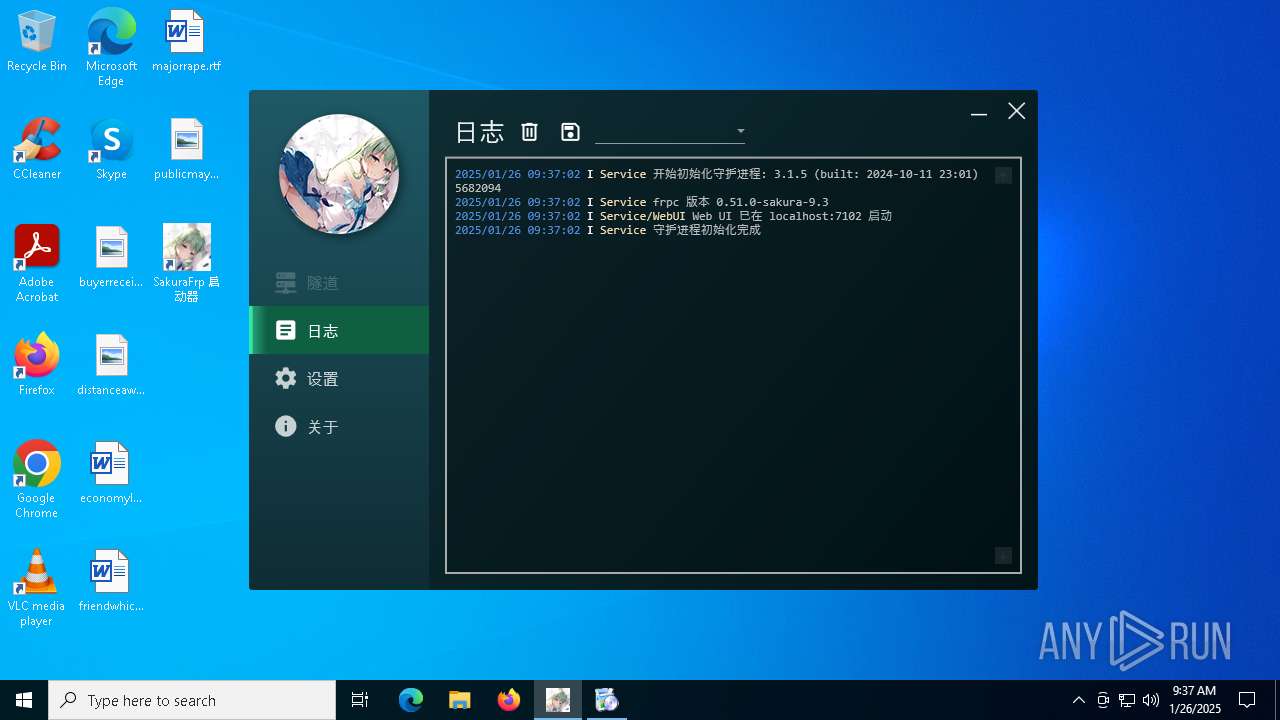The image size is (1280, 720).
Task: Click the settings gear icon in sidebar
Action: pos(286,378)
